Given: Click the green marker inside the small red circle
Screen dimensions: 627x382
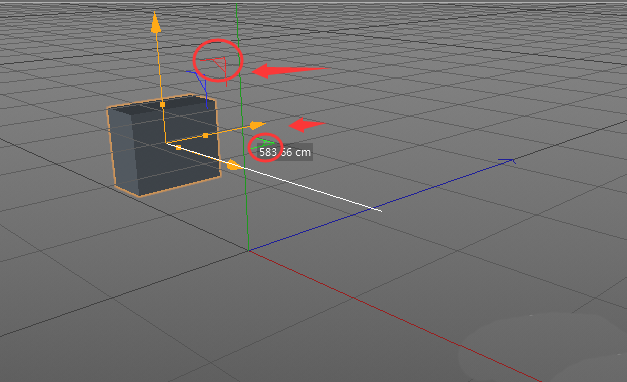Looking at the screenshot, I should pos(264,143).
